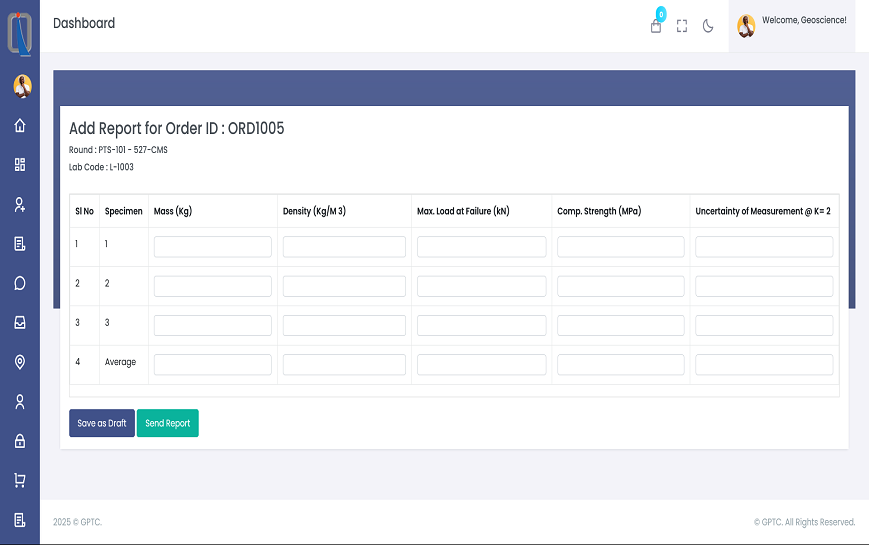Toggle dark mode moon icon
Screen dimensions: 869x545
click(708, 26)
